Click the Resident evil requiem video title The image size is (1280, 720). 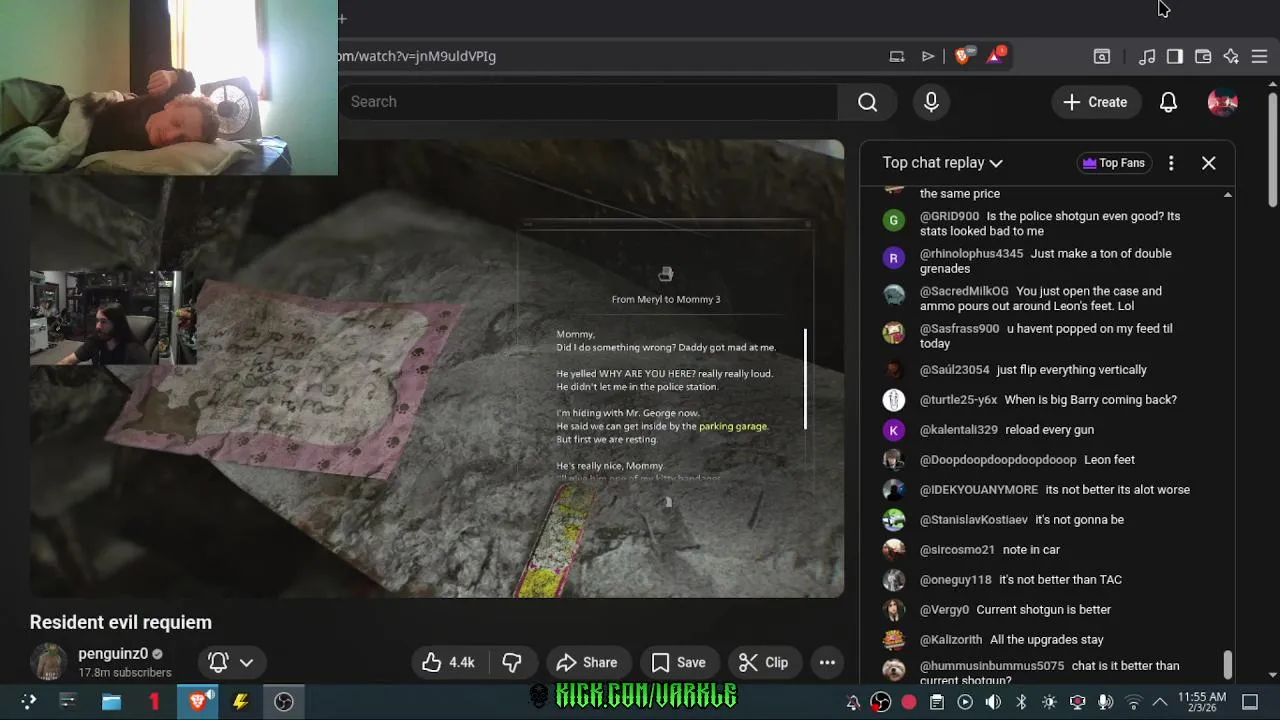(121, 622)
